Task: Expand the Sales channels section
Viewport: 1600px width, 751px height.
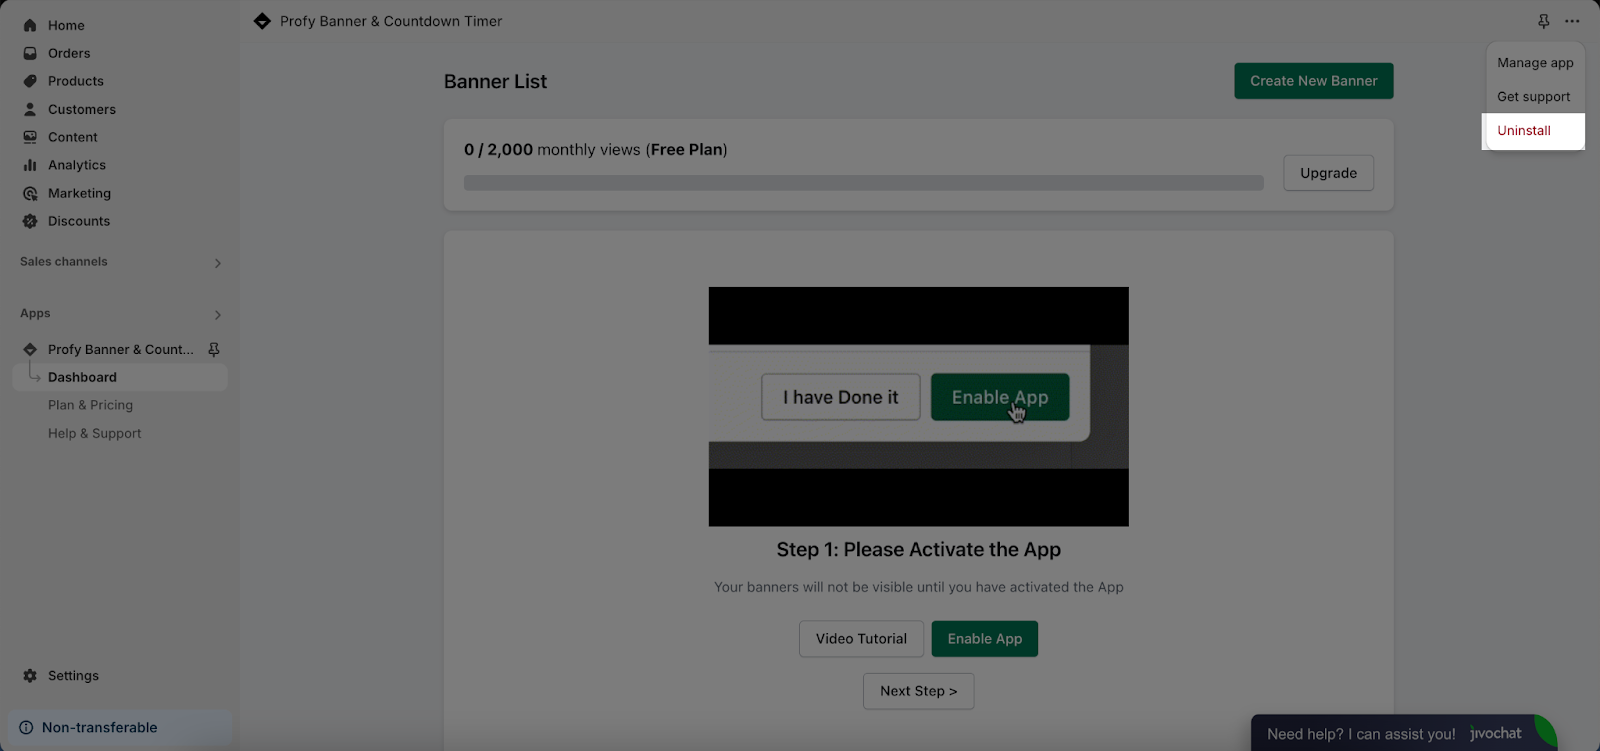Action: 217,263
